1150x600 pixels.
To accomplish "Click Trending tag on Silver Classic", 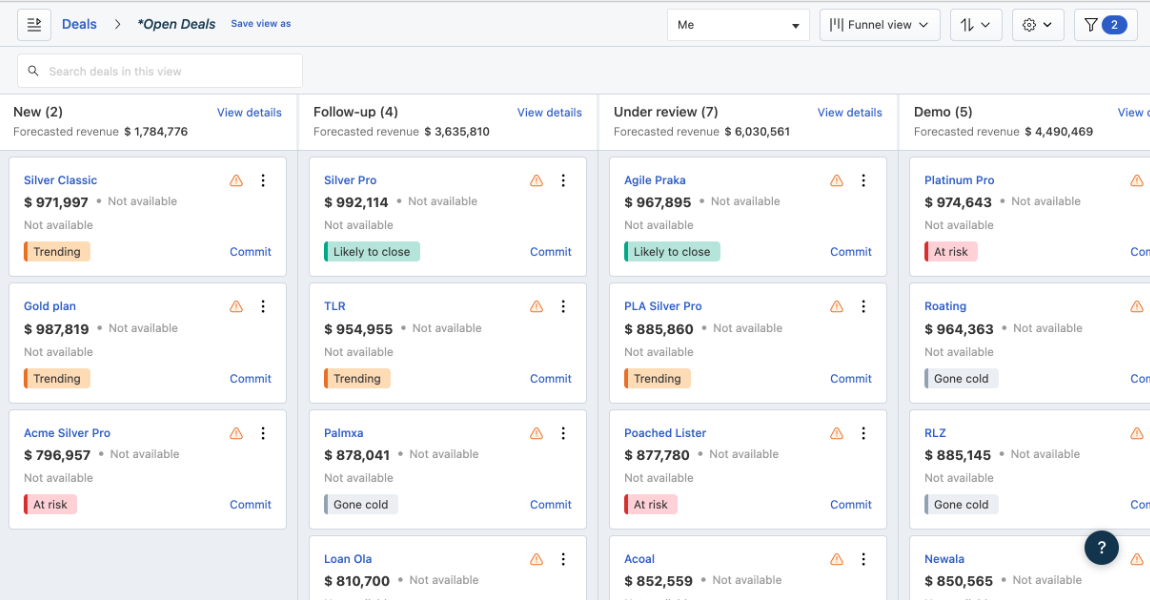I will point(56,252).
